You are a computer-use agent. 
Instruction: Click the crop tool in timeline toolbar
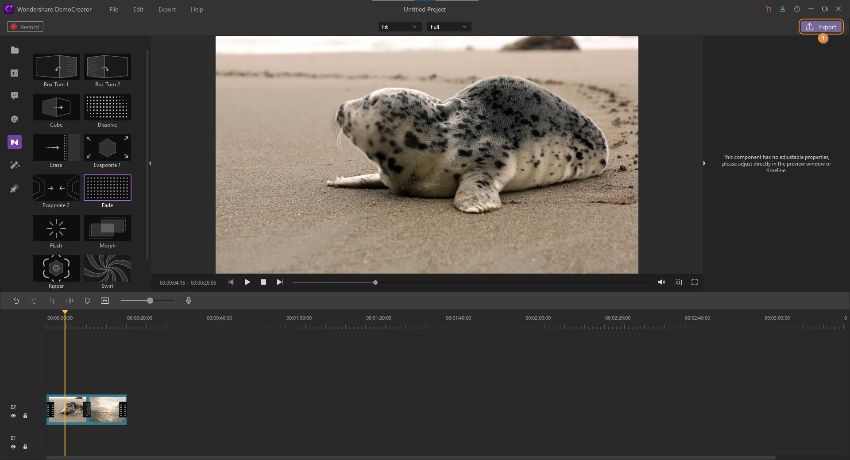tap(52, 301)
